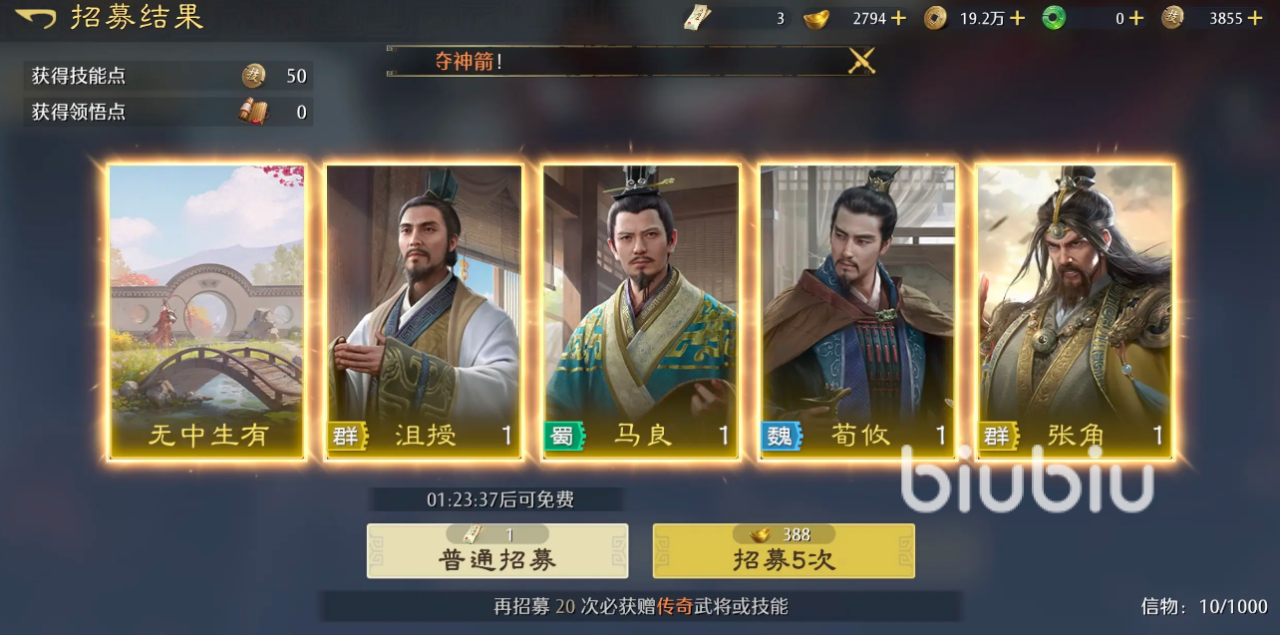Open the 马良 general card
Screen dimensions: 1280x635
[x=641, y=312]
